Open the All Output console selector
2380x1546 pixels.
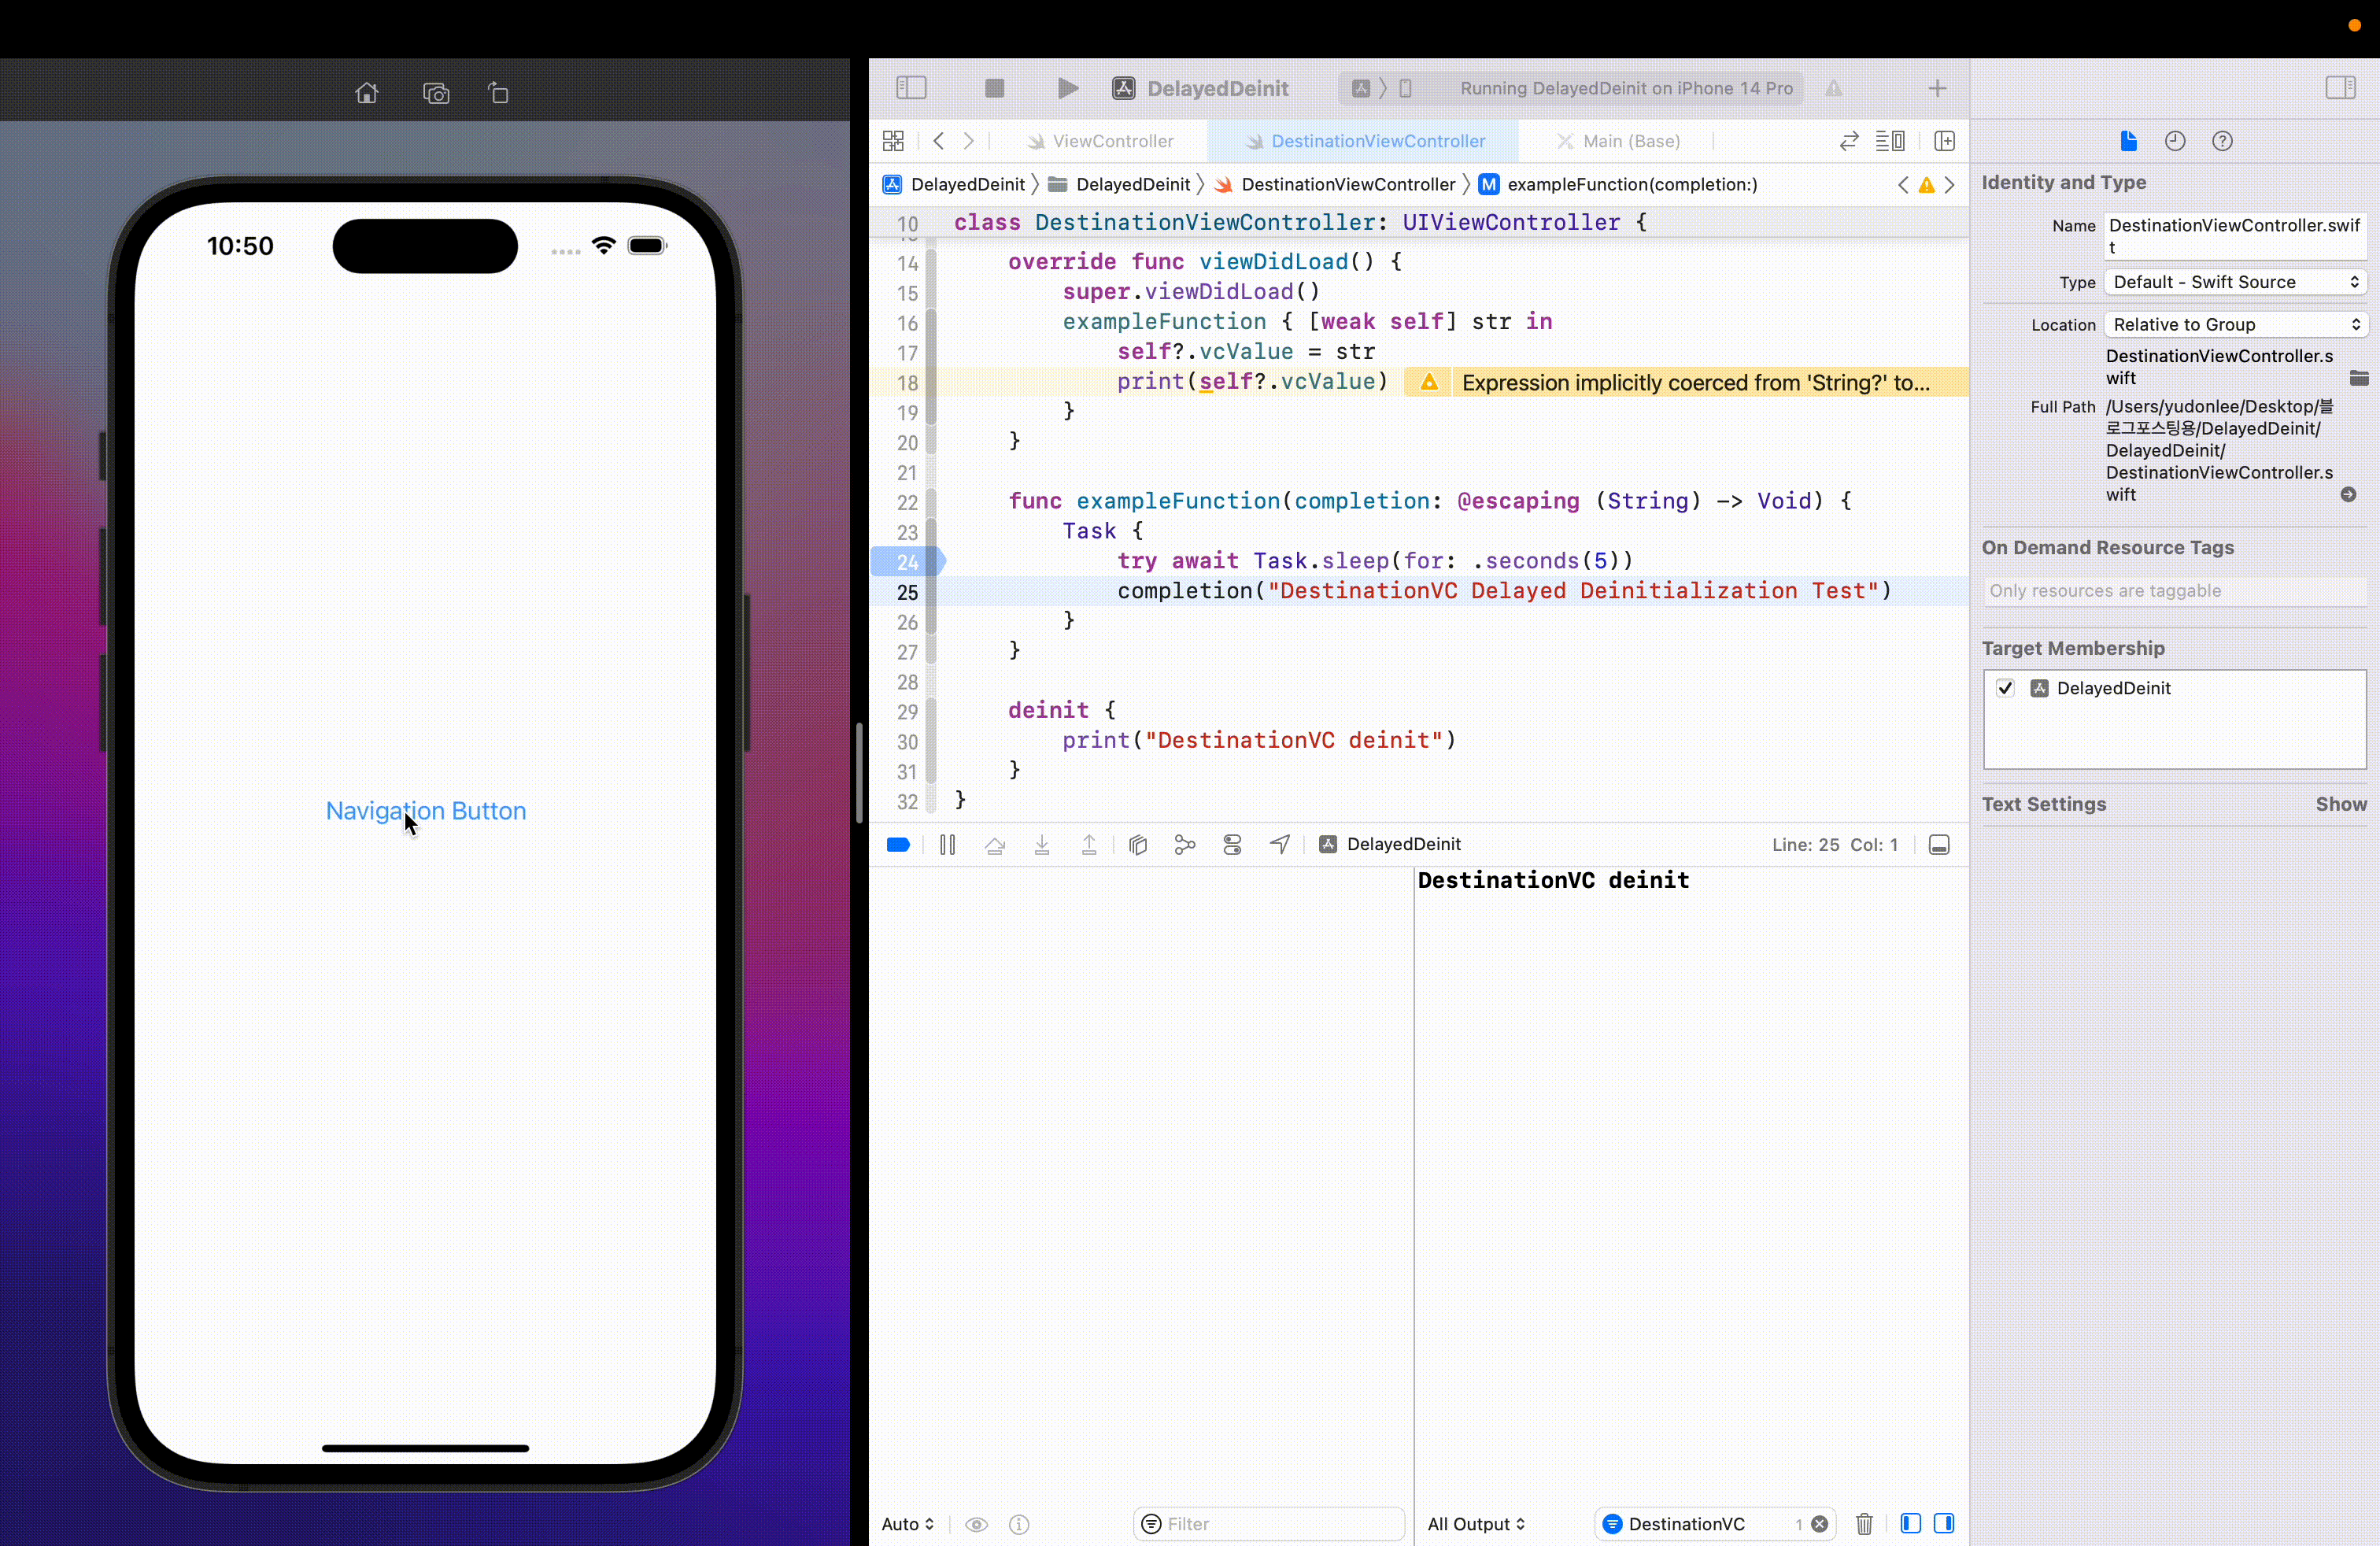[x=1476, y=1523]
